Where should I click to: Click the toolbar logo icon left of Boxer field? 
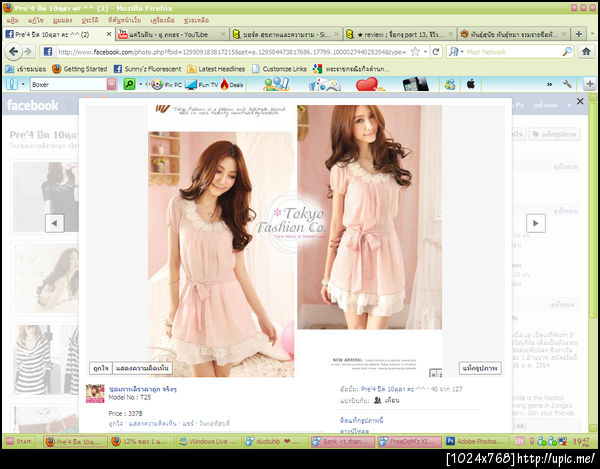click(x=11, y=84)
